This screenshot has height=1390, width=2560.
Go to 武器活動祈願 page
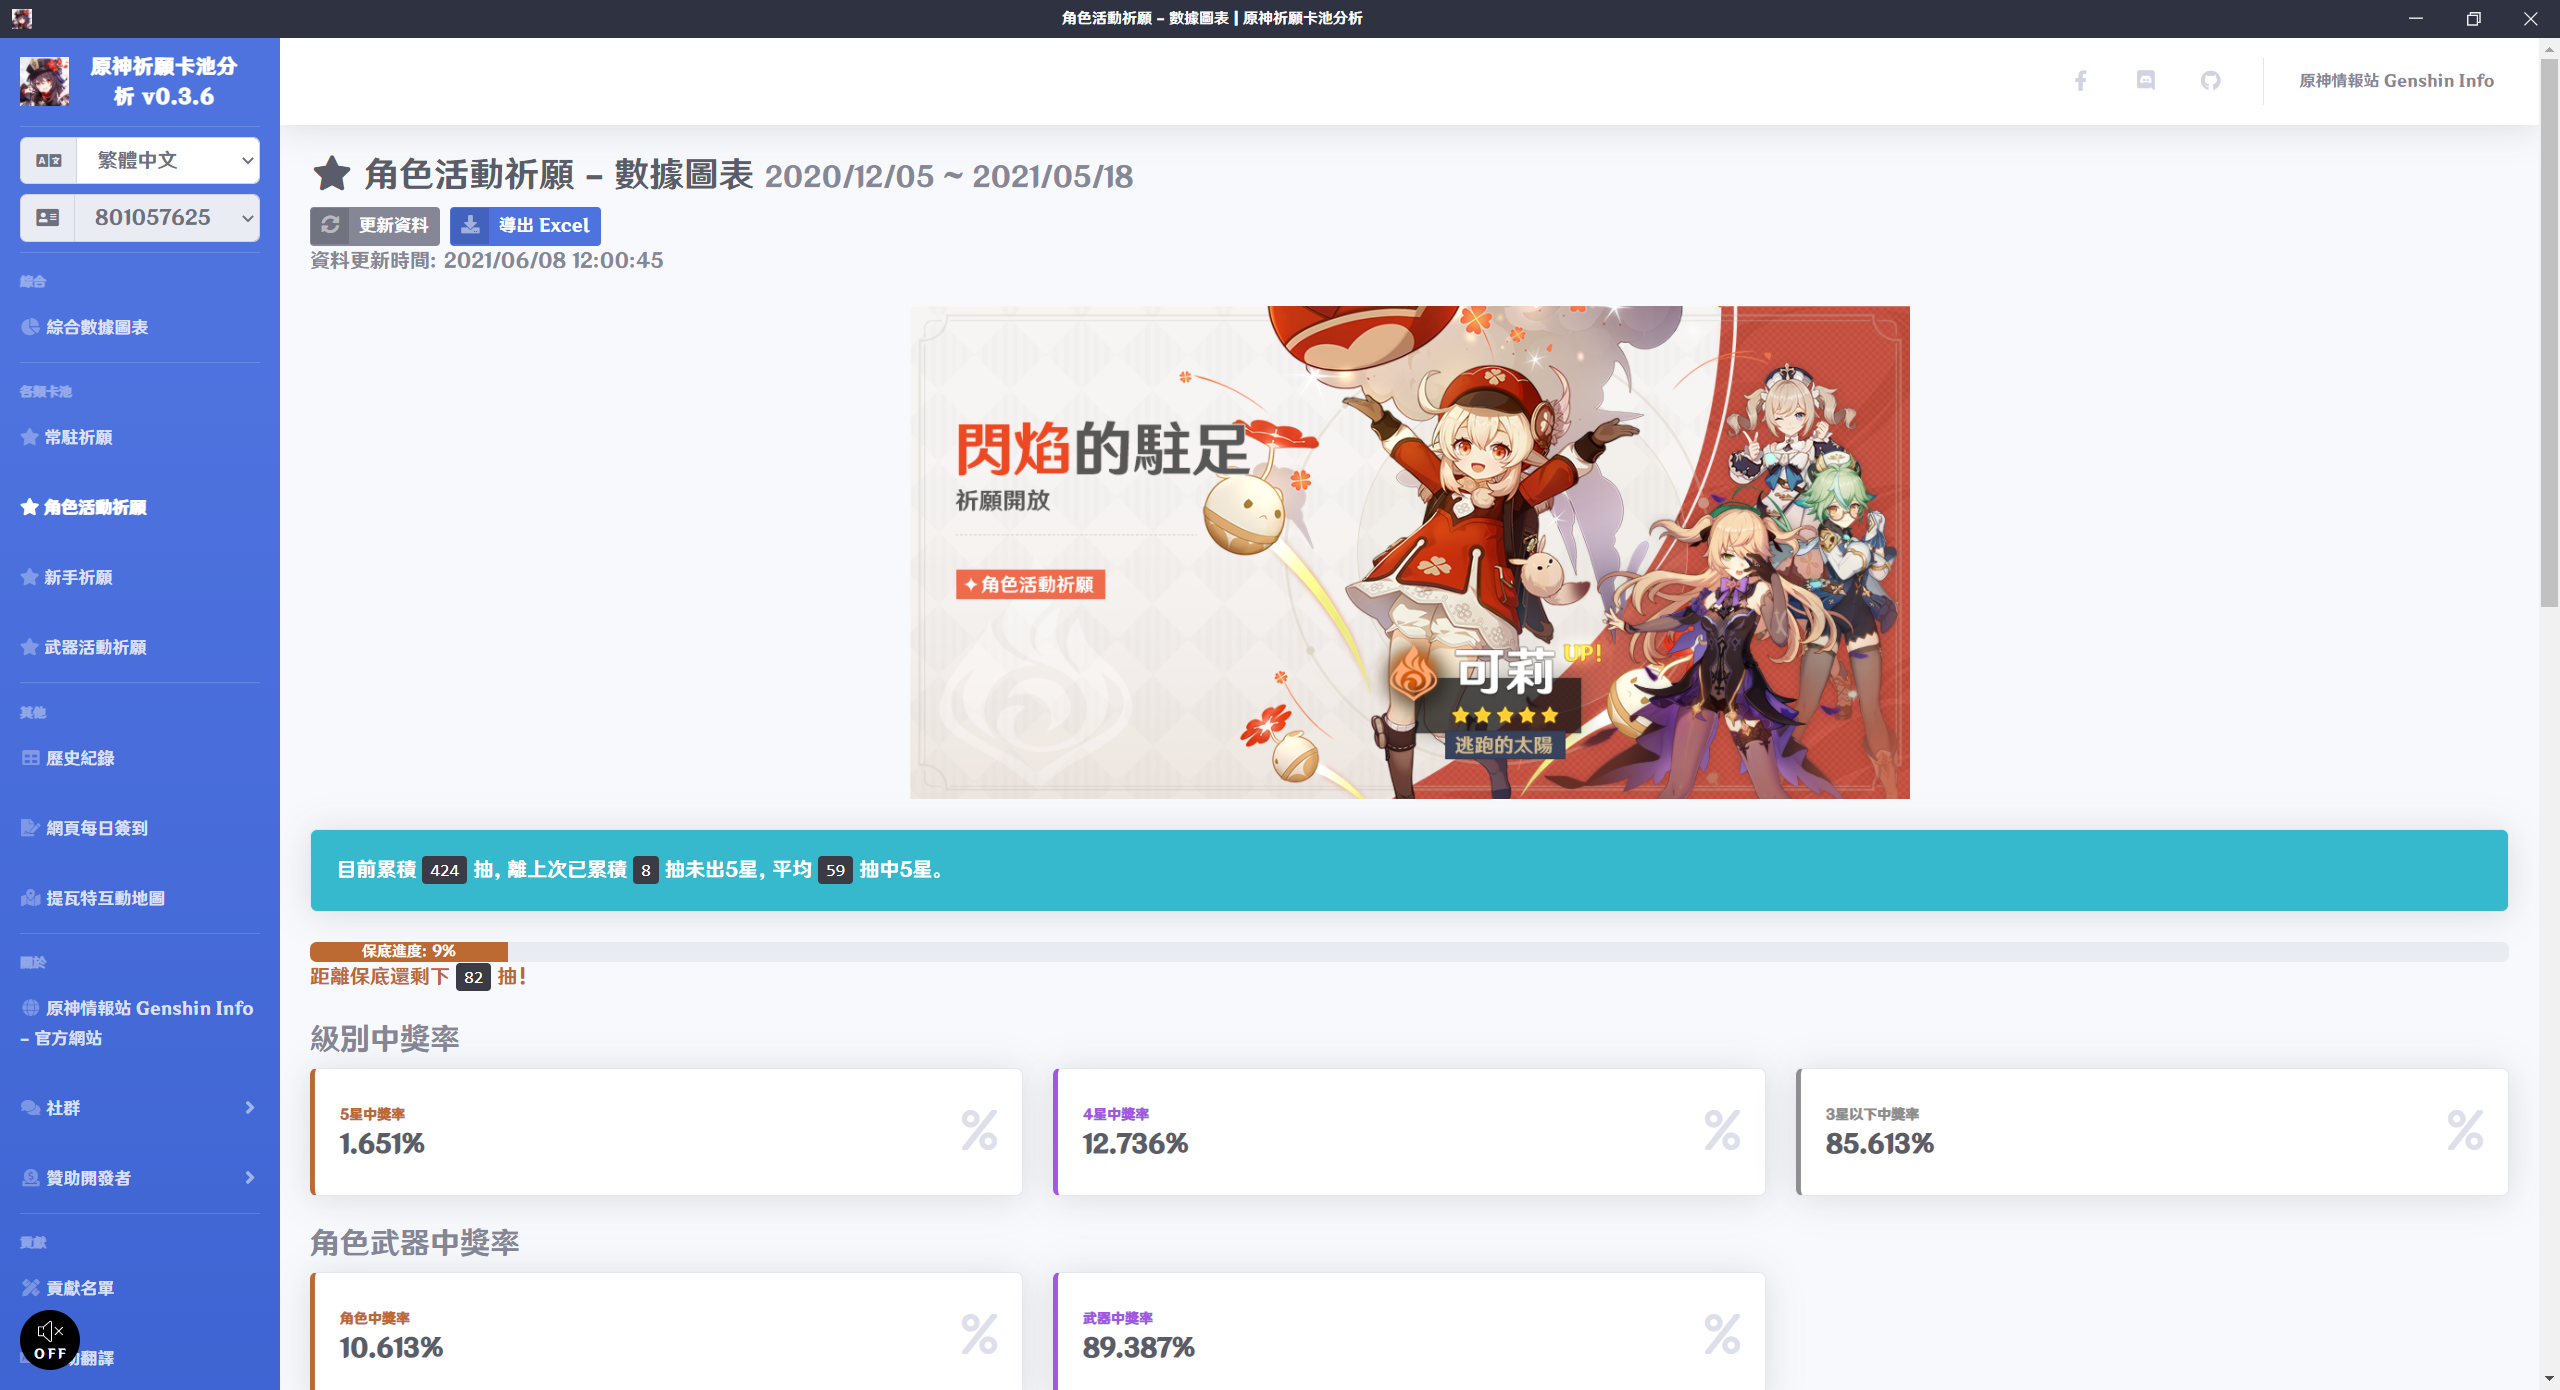(95, 647)
